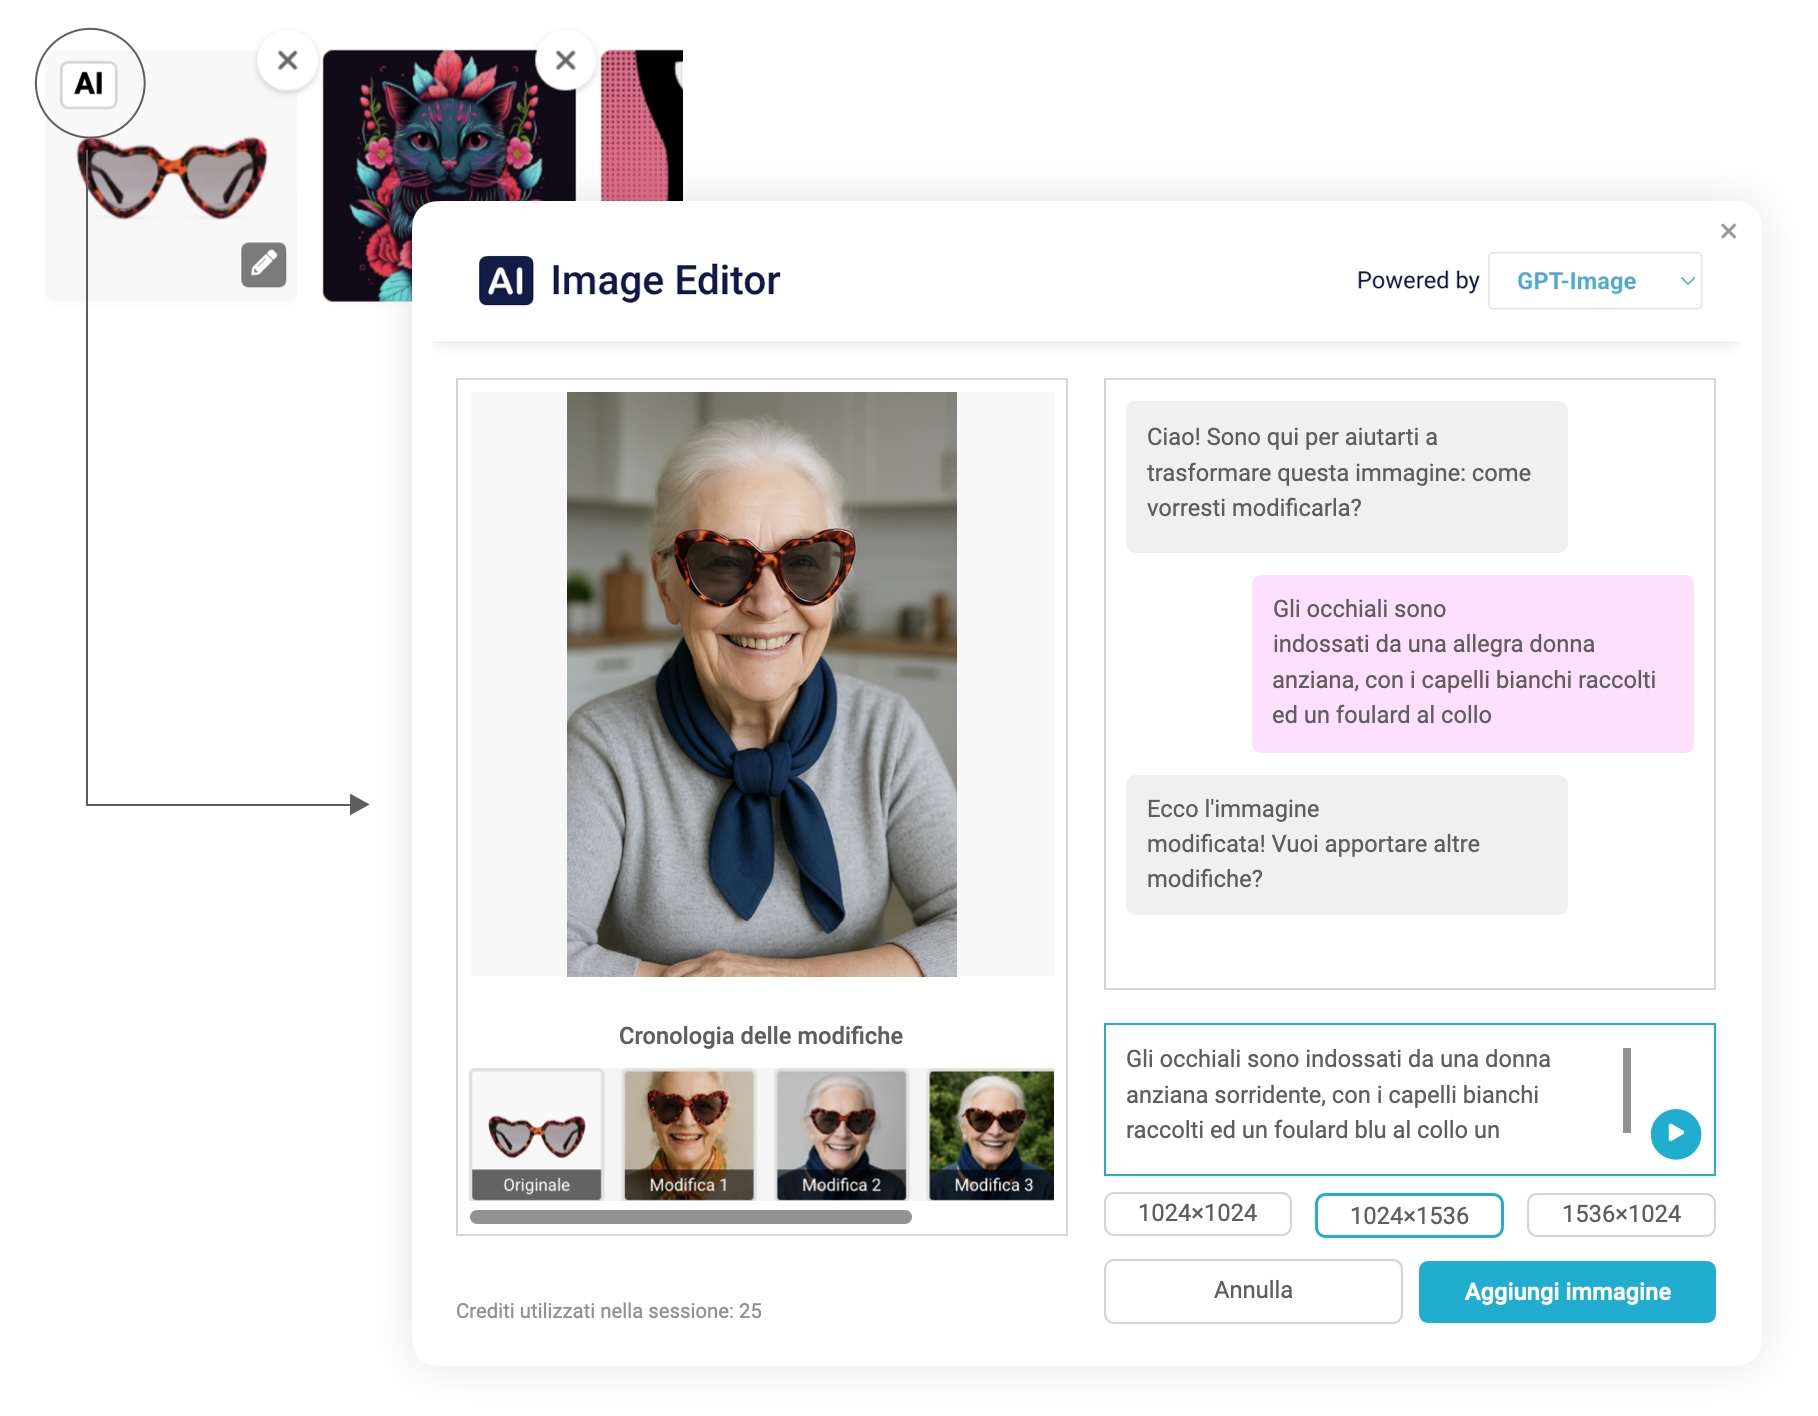Select the 1024×1536 size option
Viewport: 1818px width, 1416px height.
(x=1409, y=1215)
